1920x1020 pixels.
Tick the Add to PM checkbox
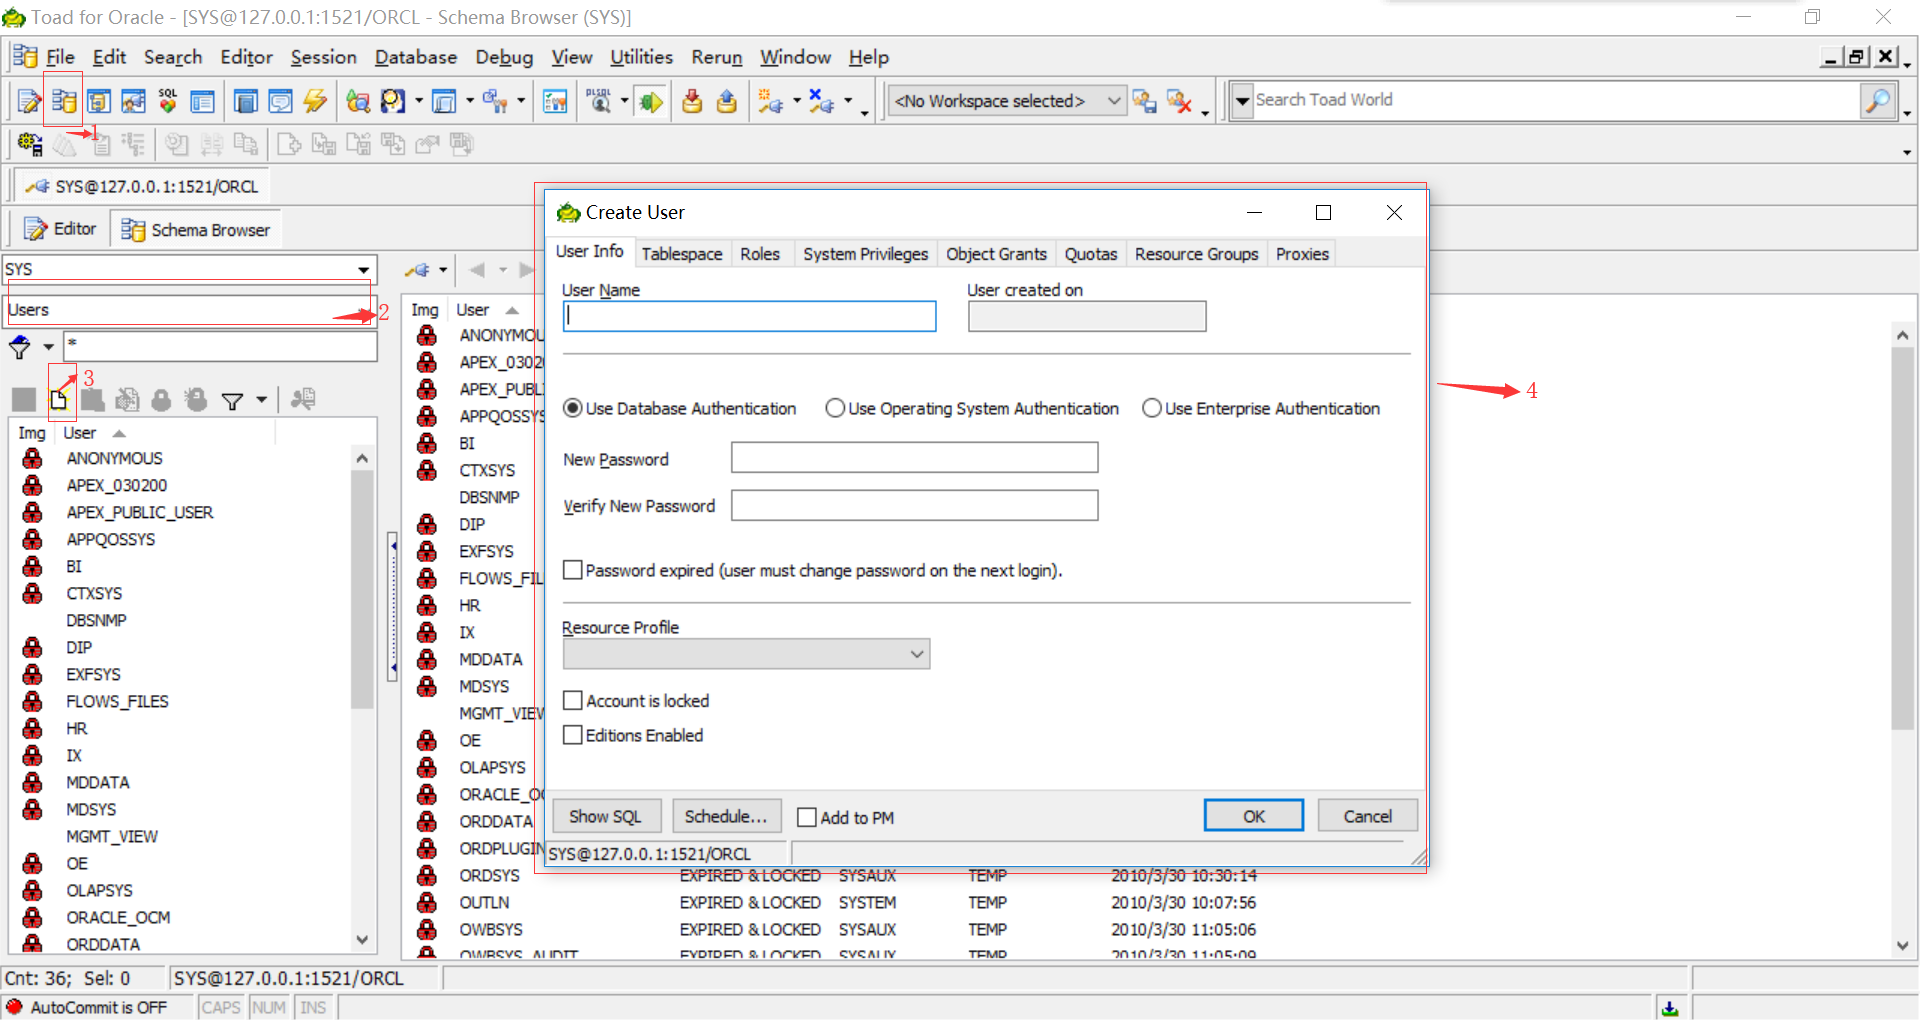[807, 817]
